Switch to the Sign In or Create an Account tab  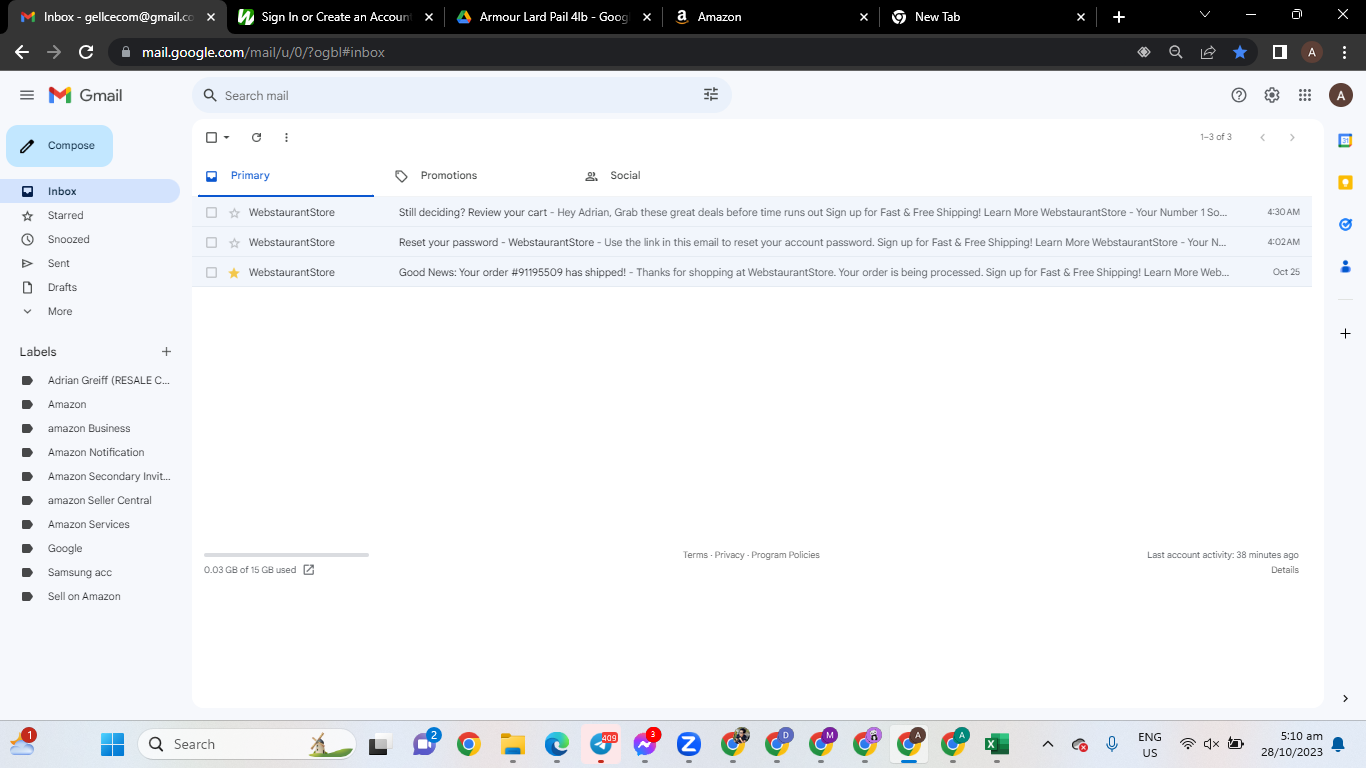click(336, 17)
